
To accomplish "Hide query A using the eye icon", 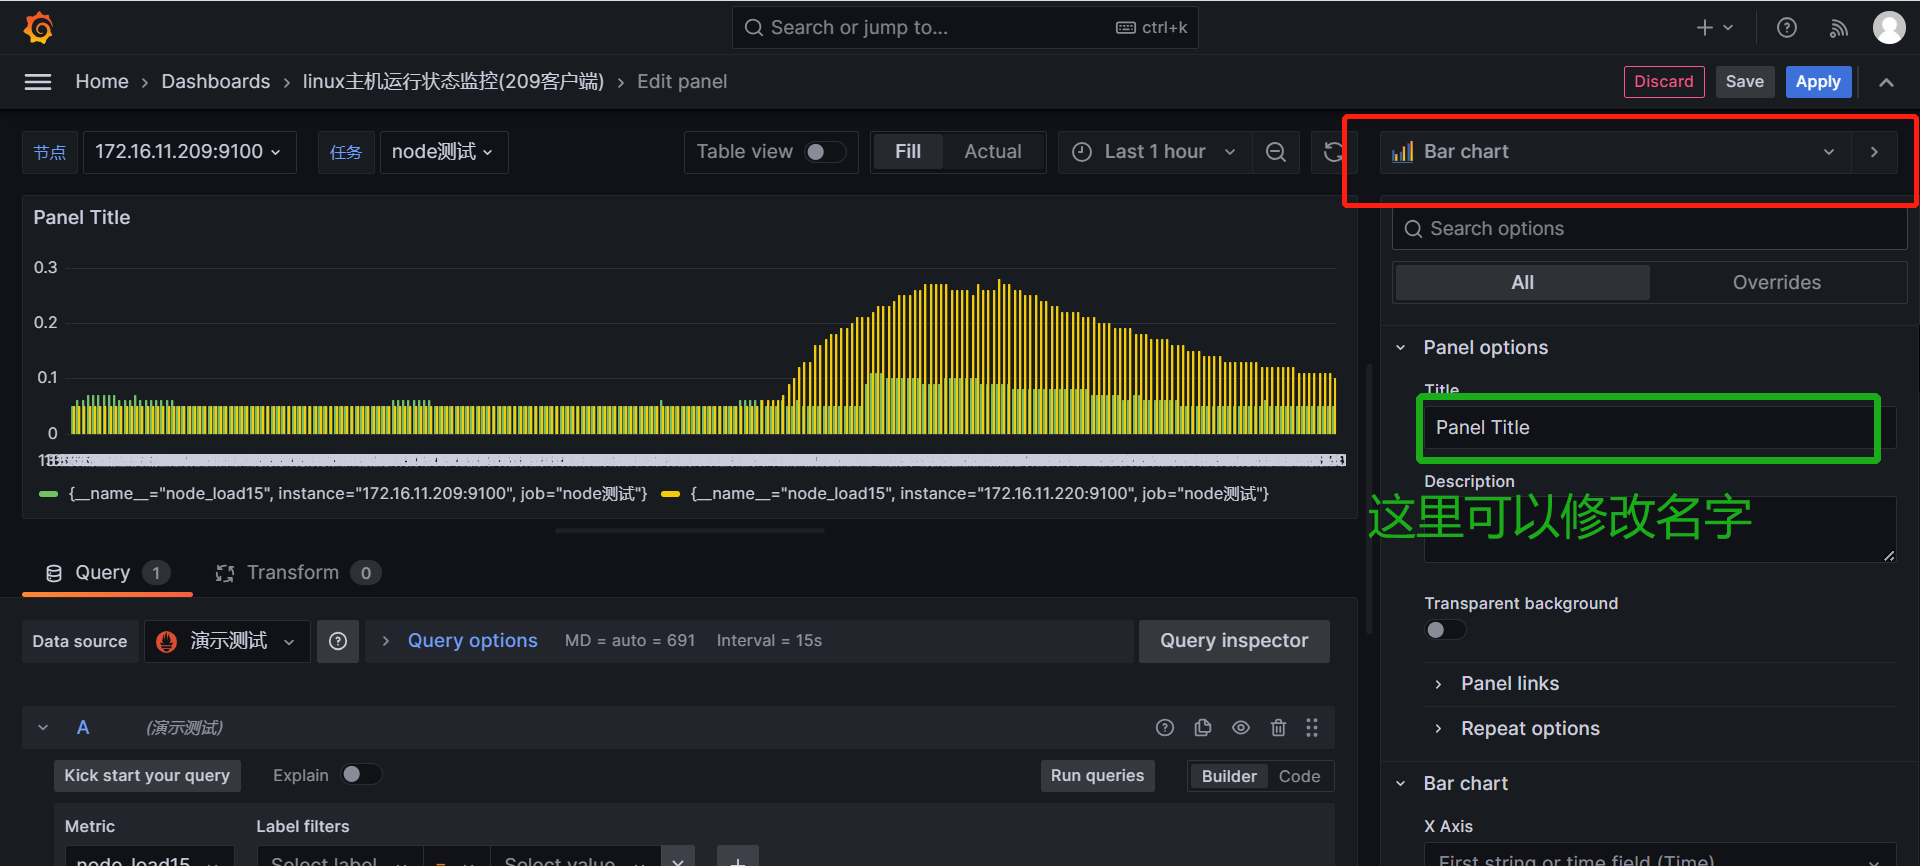I will (x=1241, y=728).
